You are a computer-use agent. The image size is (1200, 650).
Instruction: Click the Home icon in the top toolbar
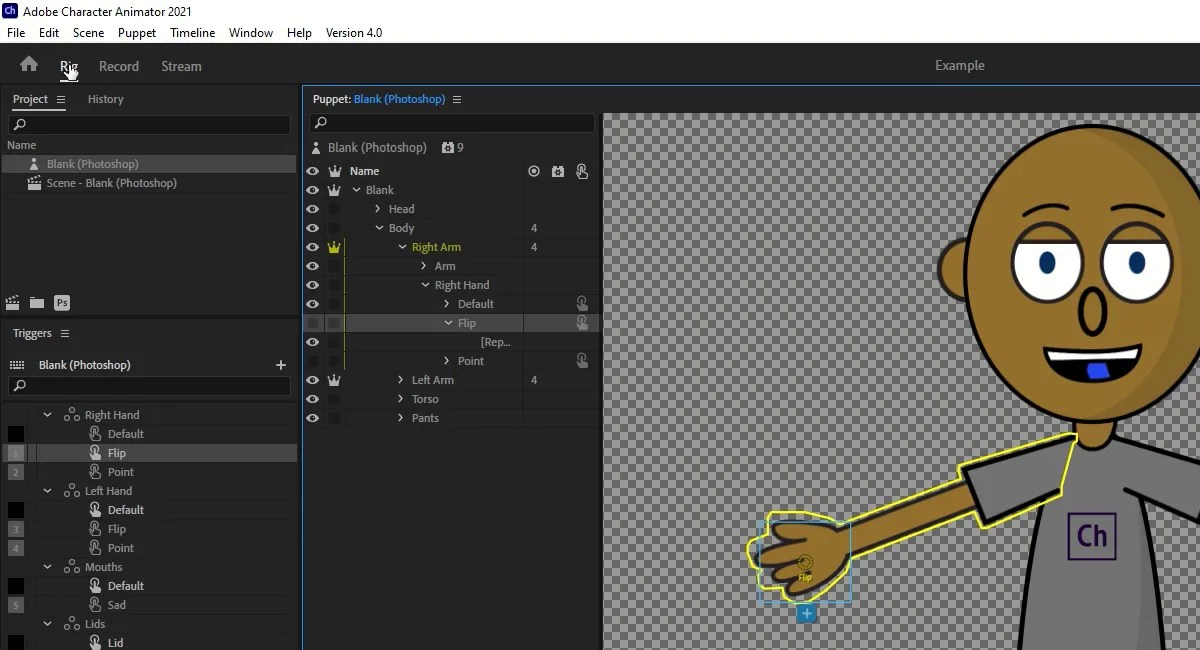pos(27,64)
